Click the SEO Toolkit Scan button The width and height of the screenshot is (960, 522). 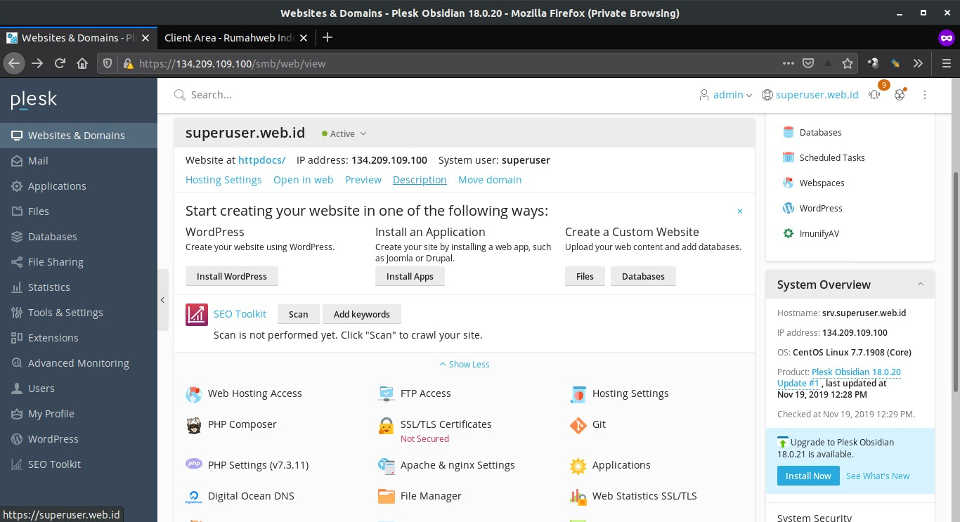[298, 314]
